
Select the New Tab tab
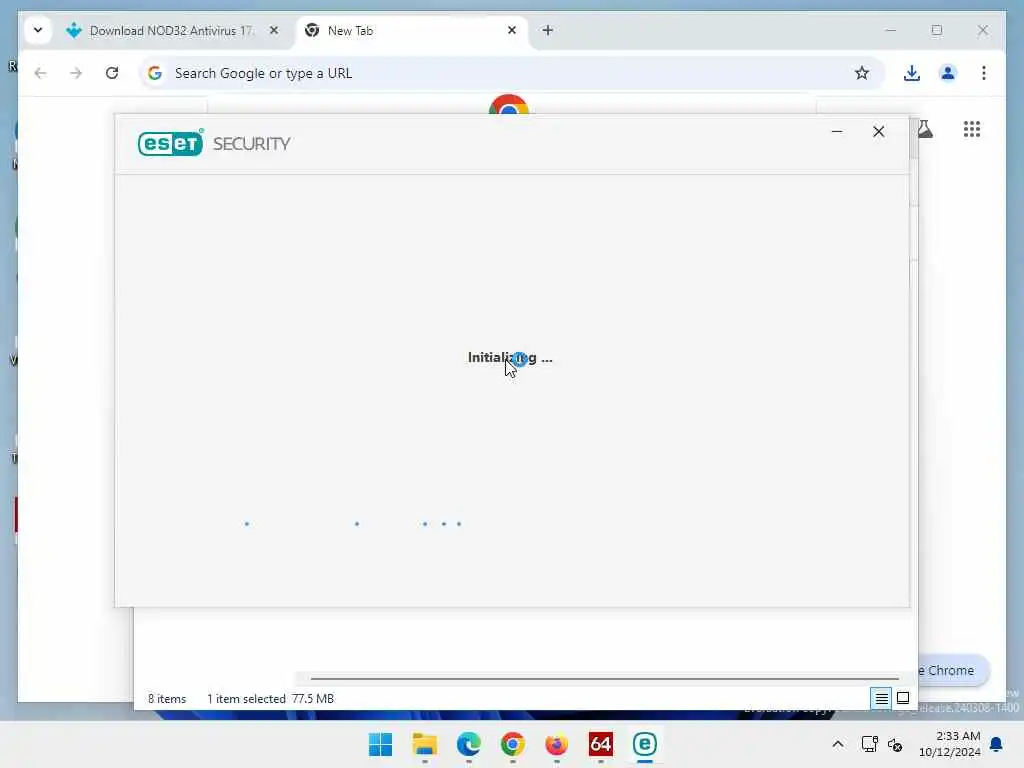tap(411, 31)
